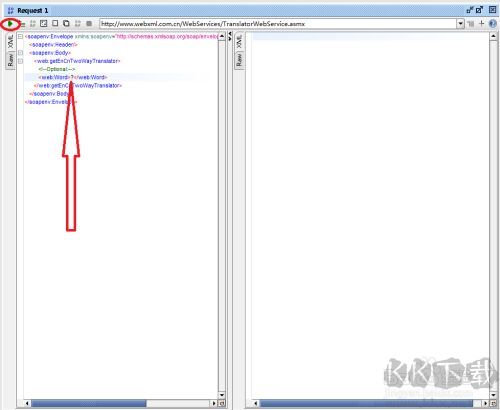Collapse the soapenv:Body node
This screenshot has height=410, width=500.
pos(21,53)
